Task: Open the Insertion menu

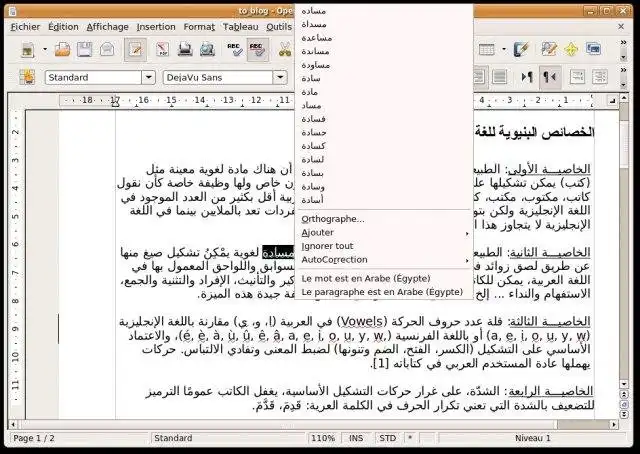Action: (x=156, y=27)
